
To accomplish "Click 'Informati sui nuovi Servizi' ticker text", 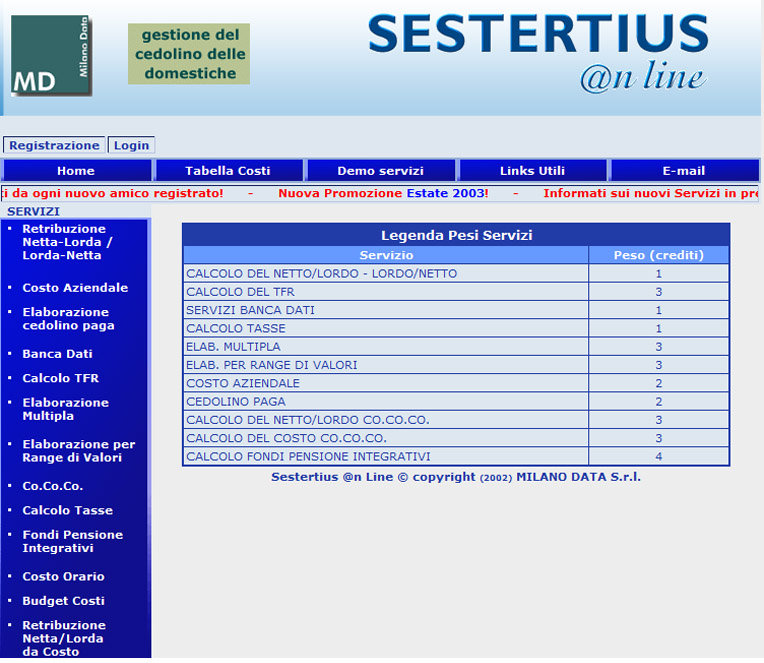I will coord(631,193).
